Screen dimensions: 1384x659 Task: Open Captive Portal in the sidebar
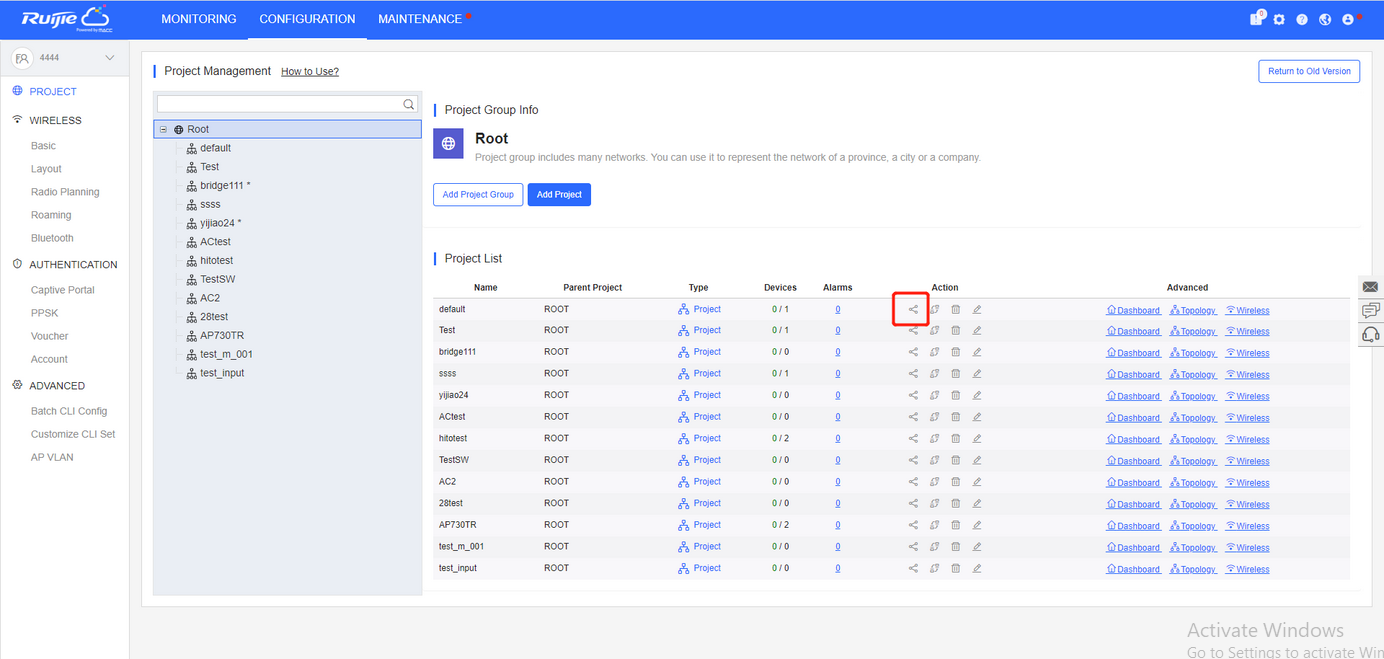pos(62,290)
